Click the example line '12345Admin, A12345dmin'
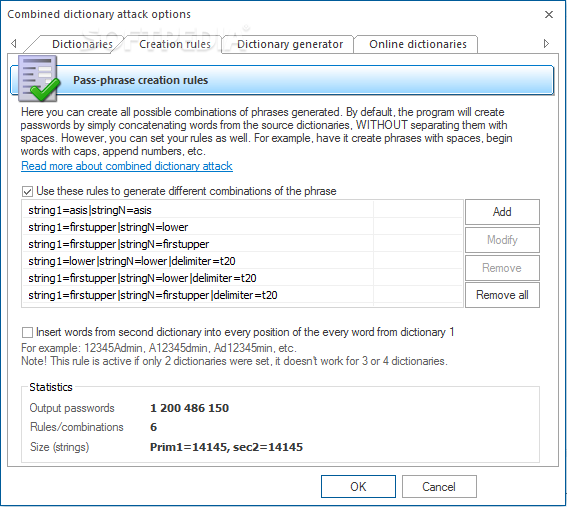Screen dimensions: 567x507 (159, 348)
